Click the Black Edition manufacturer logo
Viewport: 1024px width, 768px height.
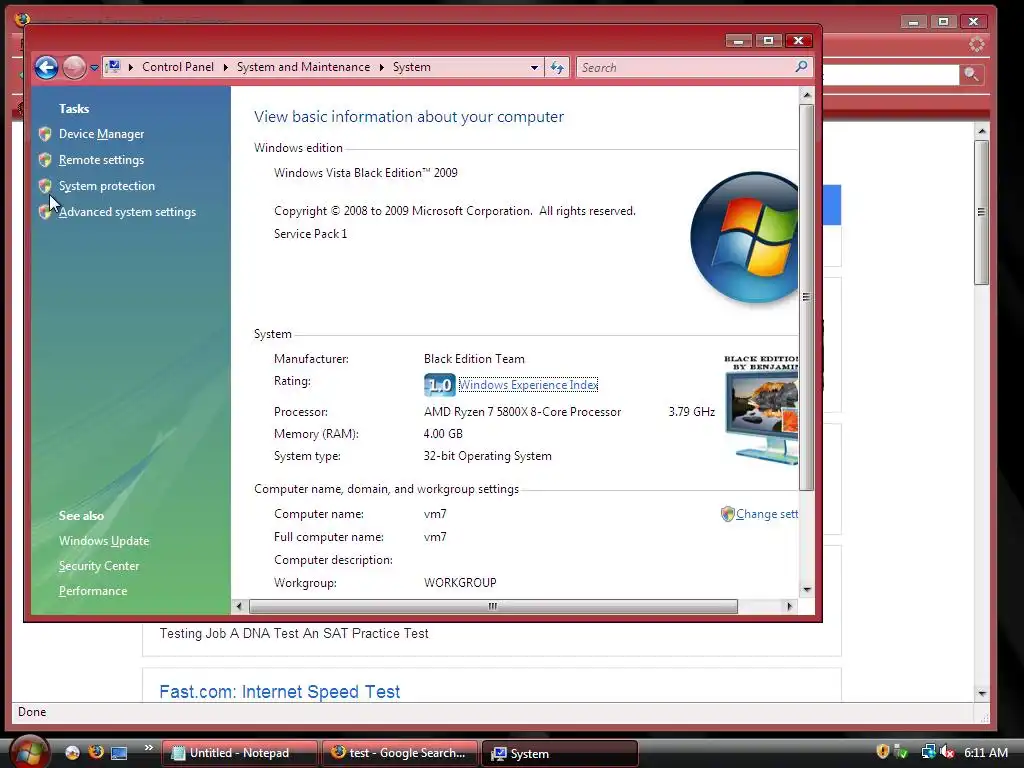(x=761, y=409)
